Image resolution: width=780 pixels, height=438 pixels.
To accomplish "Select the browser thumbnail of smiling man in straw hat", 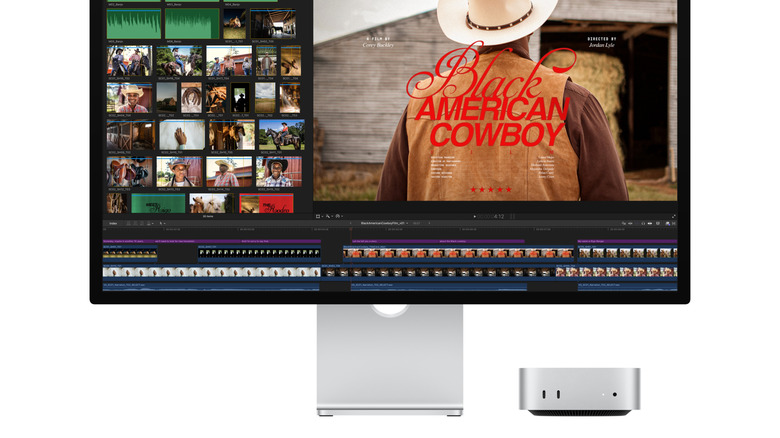I will click(129, 98).
